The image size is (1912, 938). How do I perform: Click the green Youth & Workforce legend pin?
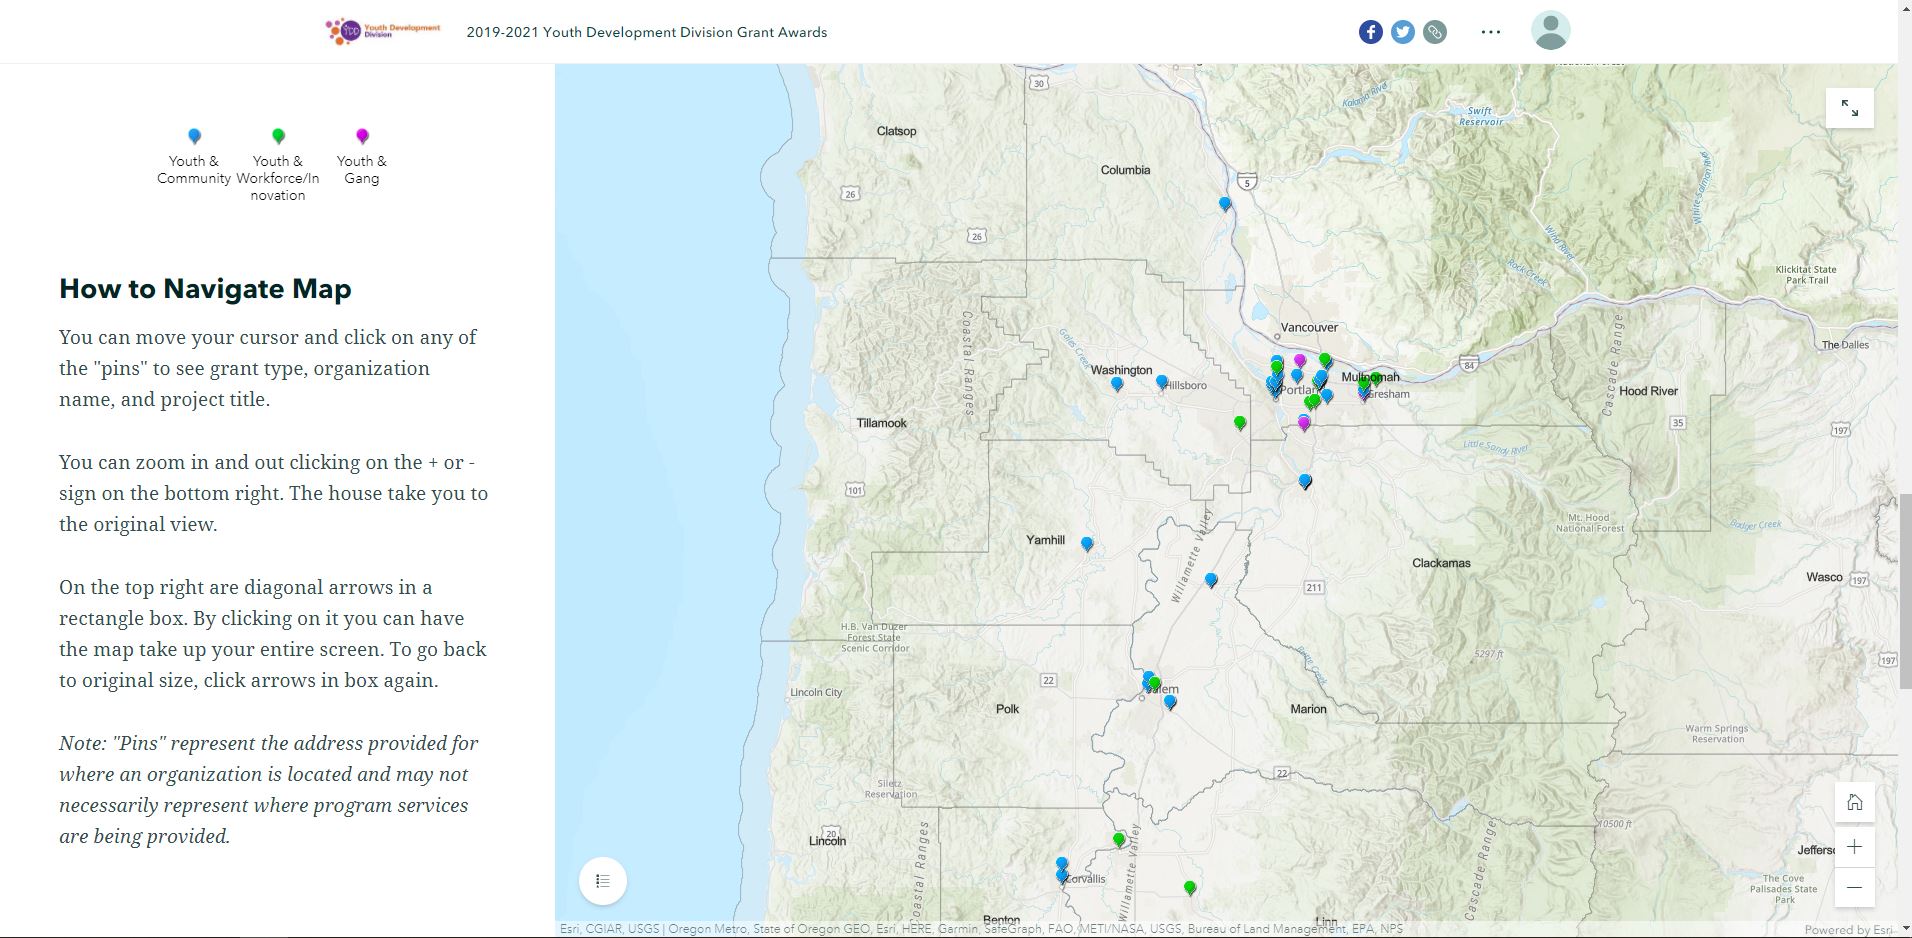coord(278,136)
